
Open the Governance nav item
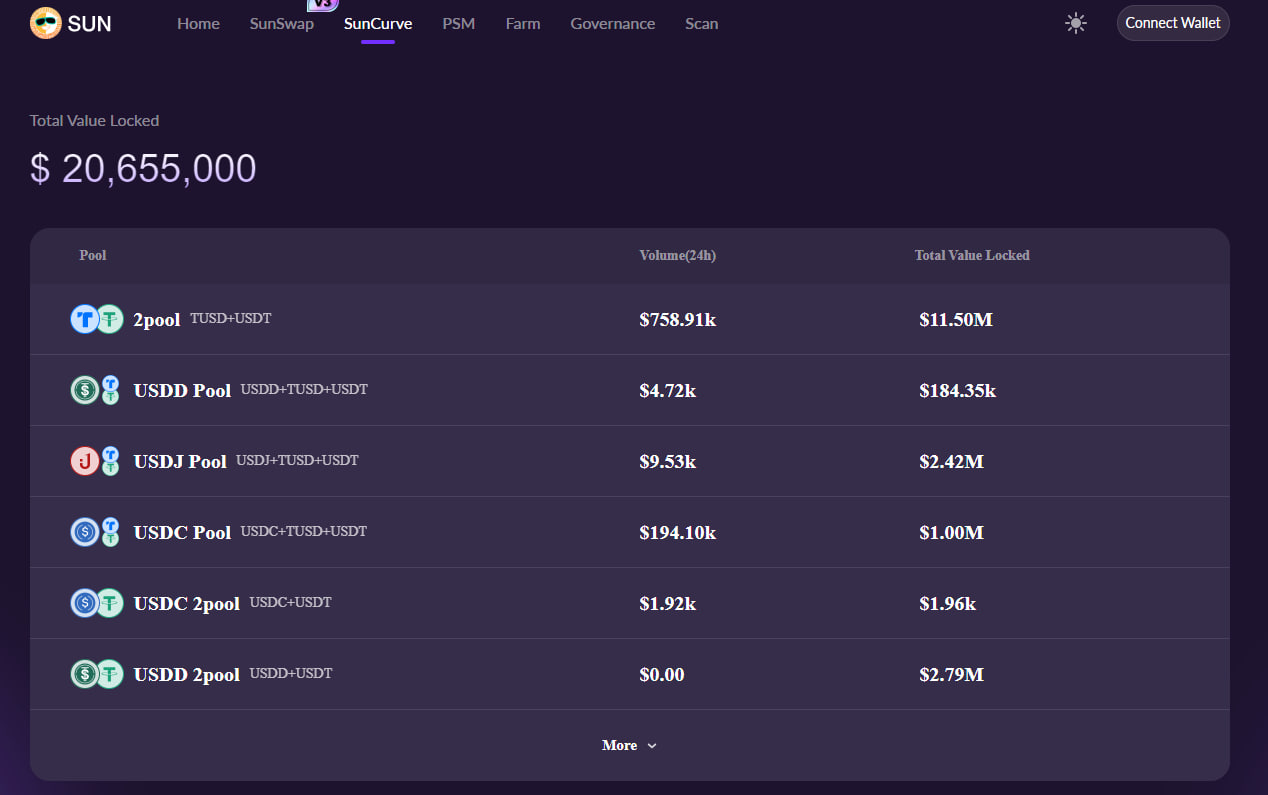[613, 23]
